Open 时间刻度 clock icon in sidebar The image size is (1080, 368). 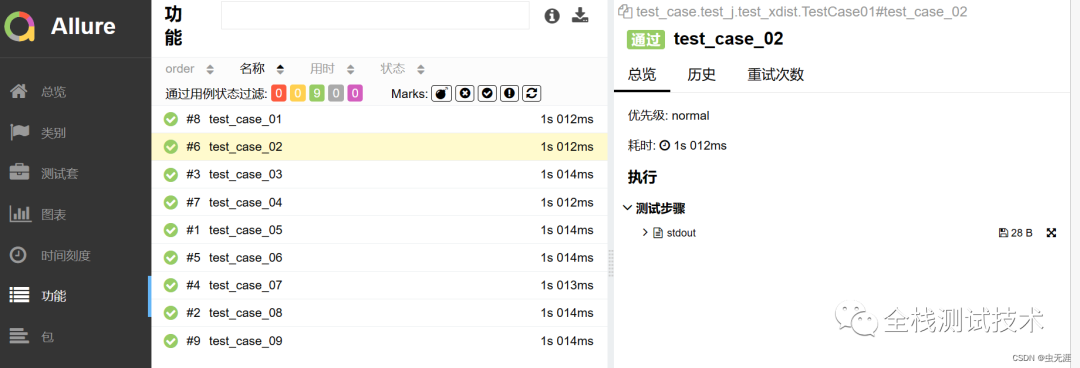click(x=19, y=255)
